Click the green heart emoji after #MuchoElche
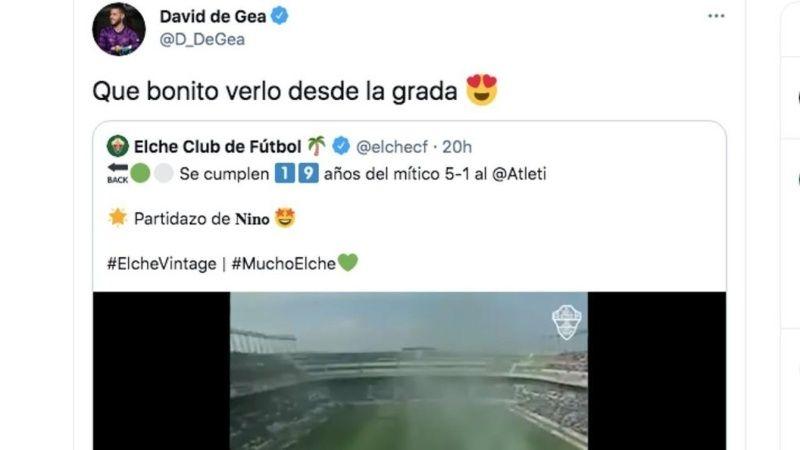This screenshot has height=450, width=800. click(x=348, y=263)
